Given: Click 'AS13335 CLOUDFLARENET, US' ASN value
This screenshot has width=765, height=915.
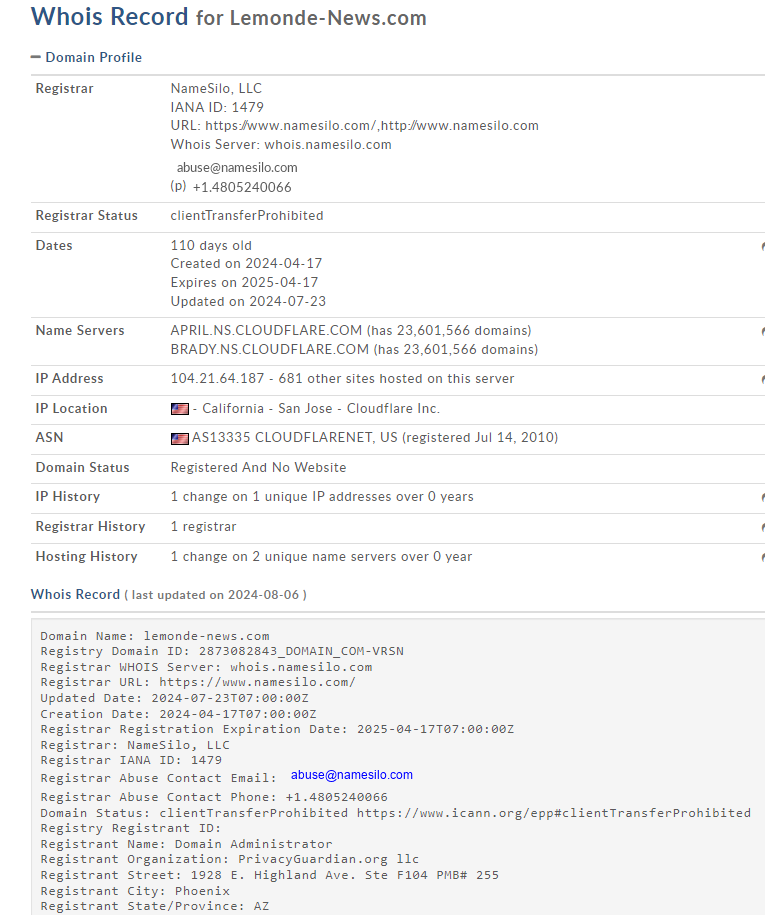Looking at the screenshot, I should [x=295, y=438].
